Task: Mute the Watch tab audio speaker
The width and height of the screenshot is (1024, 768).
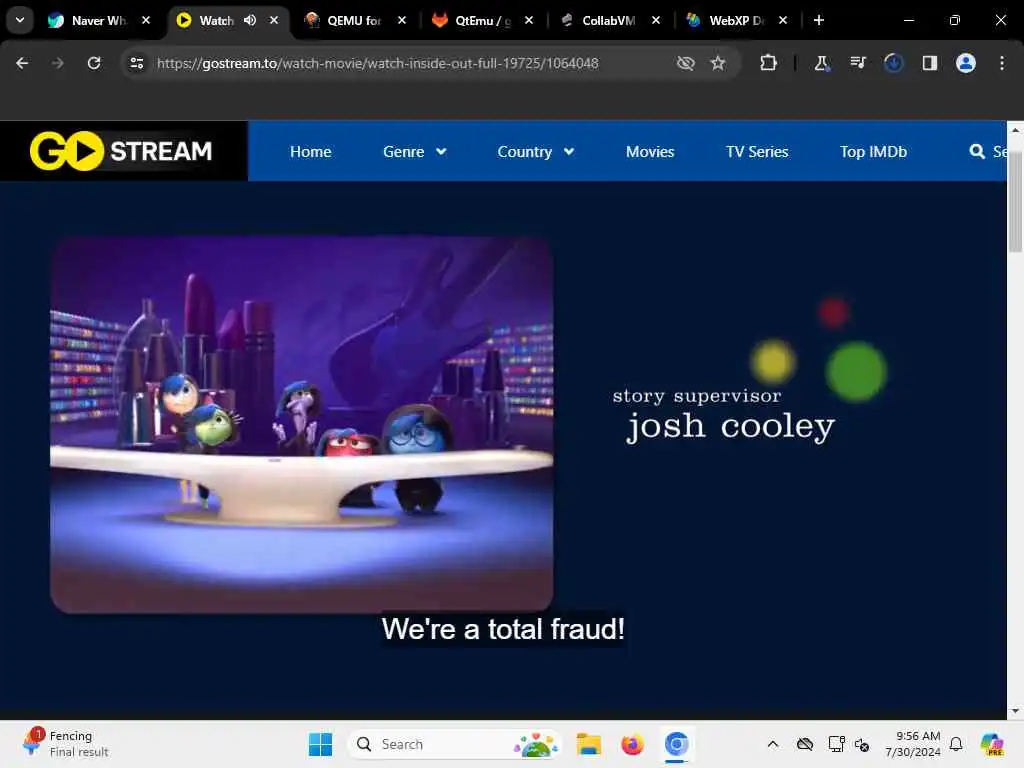Action: point(250,20)
